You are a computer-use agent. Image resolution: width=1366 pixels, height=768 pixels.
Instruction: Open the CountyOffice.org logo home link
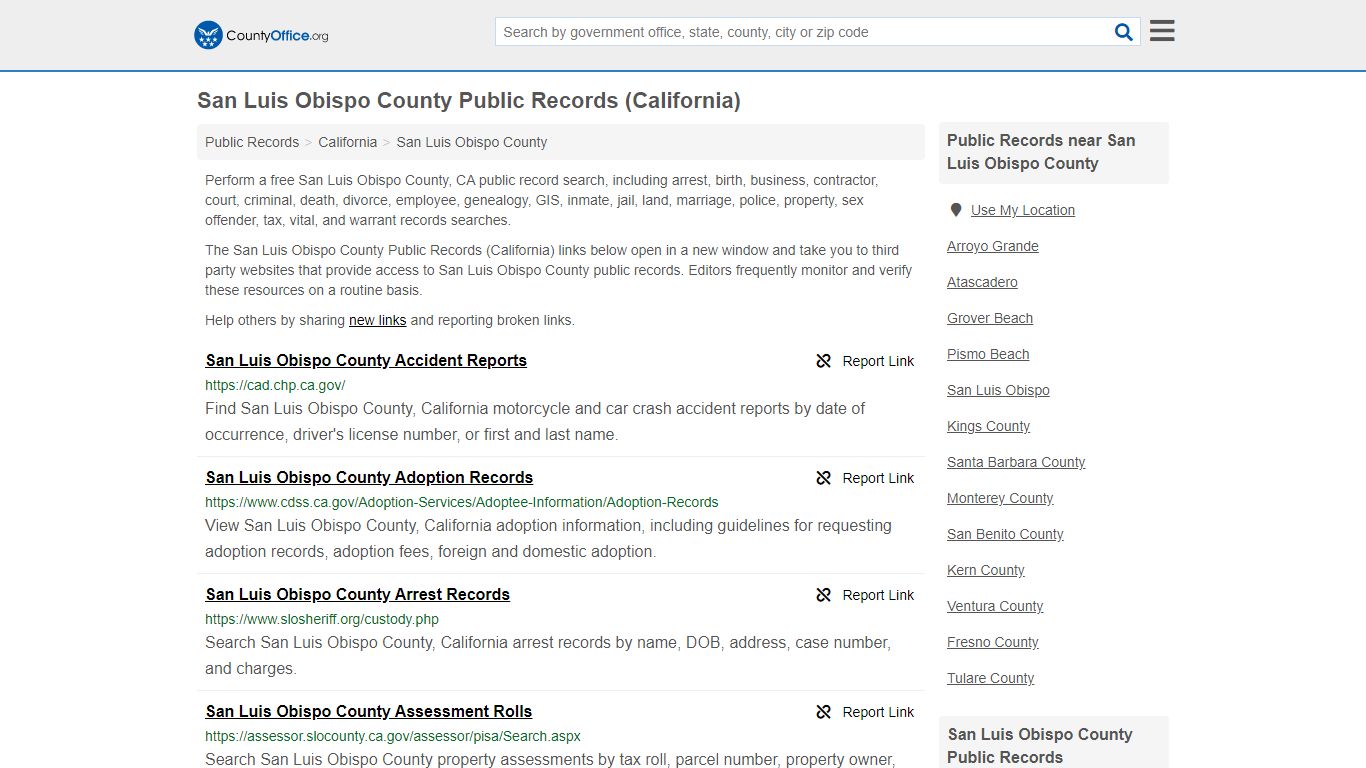coord(261,35)
